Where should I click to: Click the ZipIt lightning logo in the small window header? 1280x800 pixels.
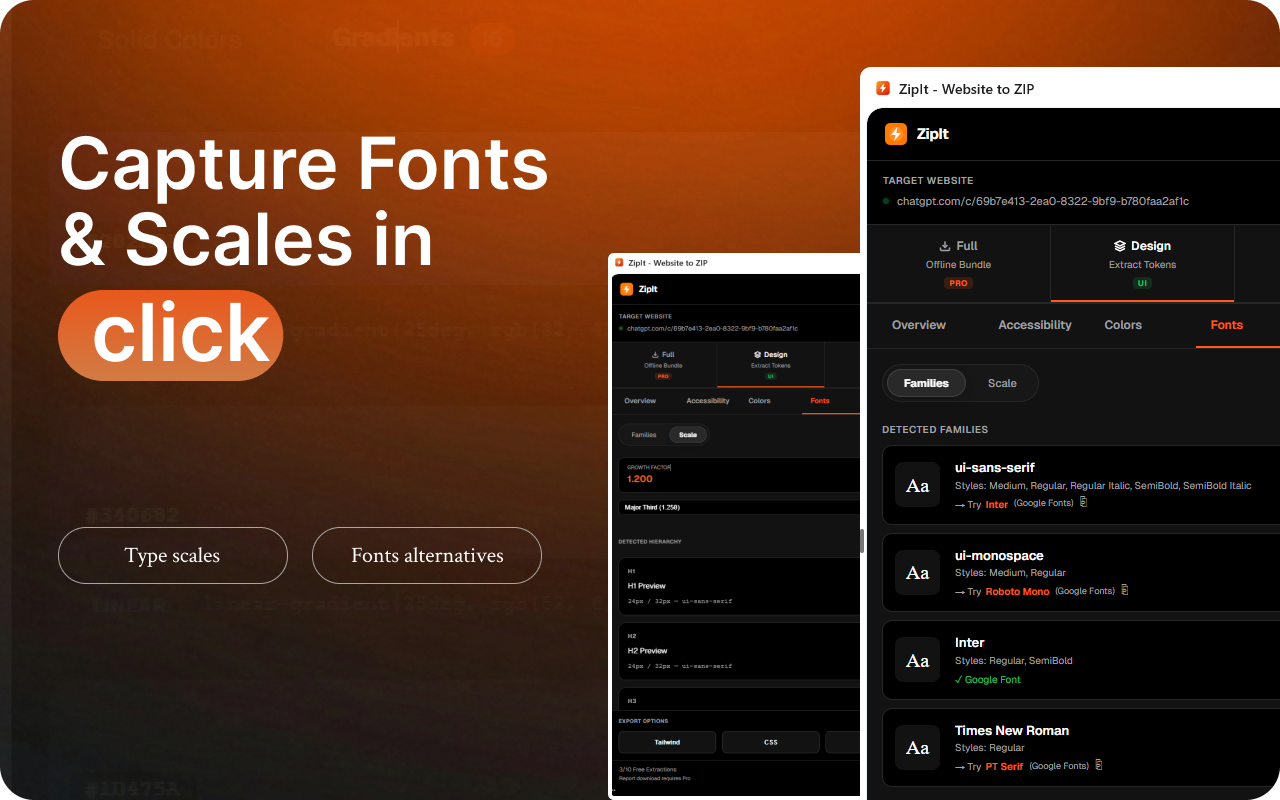(x=626, y=289)
